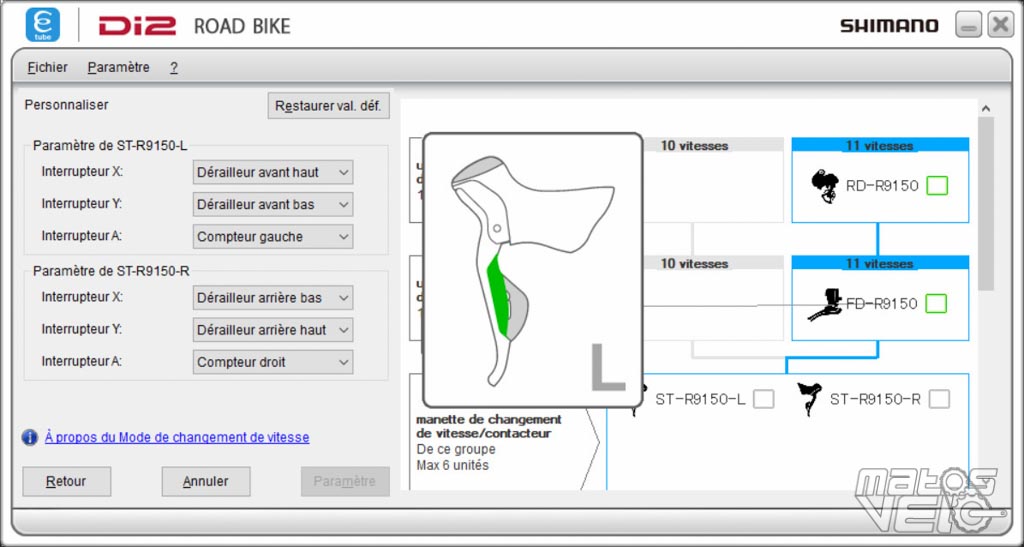
Task: Click the Paramètre de ST-R9150-L group label
Action: pyautogui.click(x=110, y=146)
